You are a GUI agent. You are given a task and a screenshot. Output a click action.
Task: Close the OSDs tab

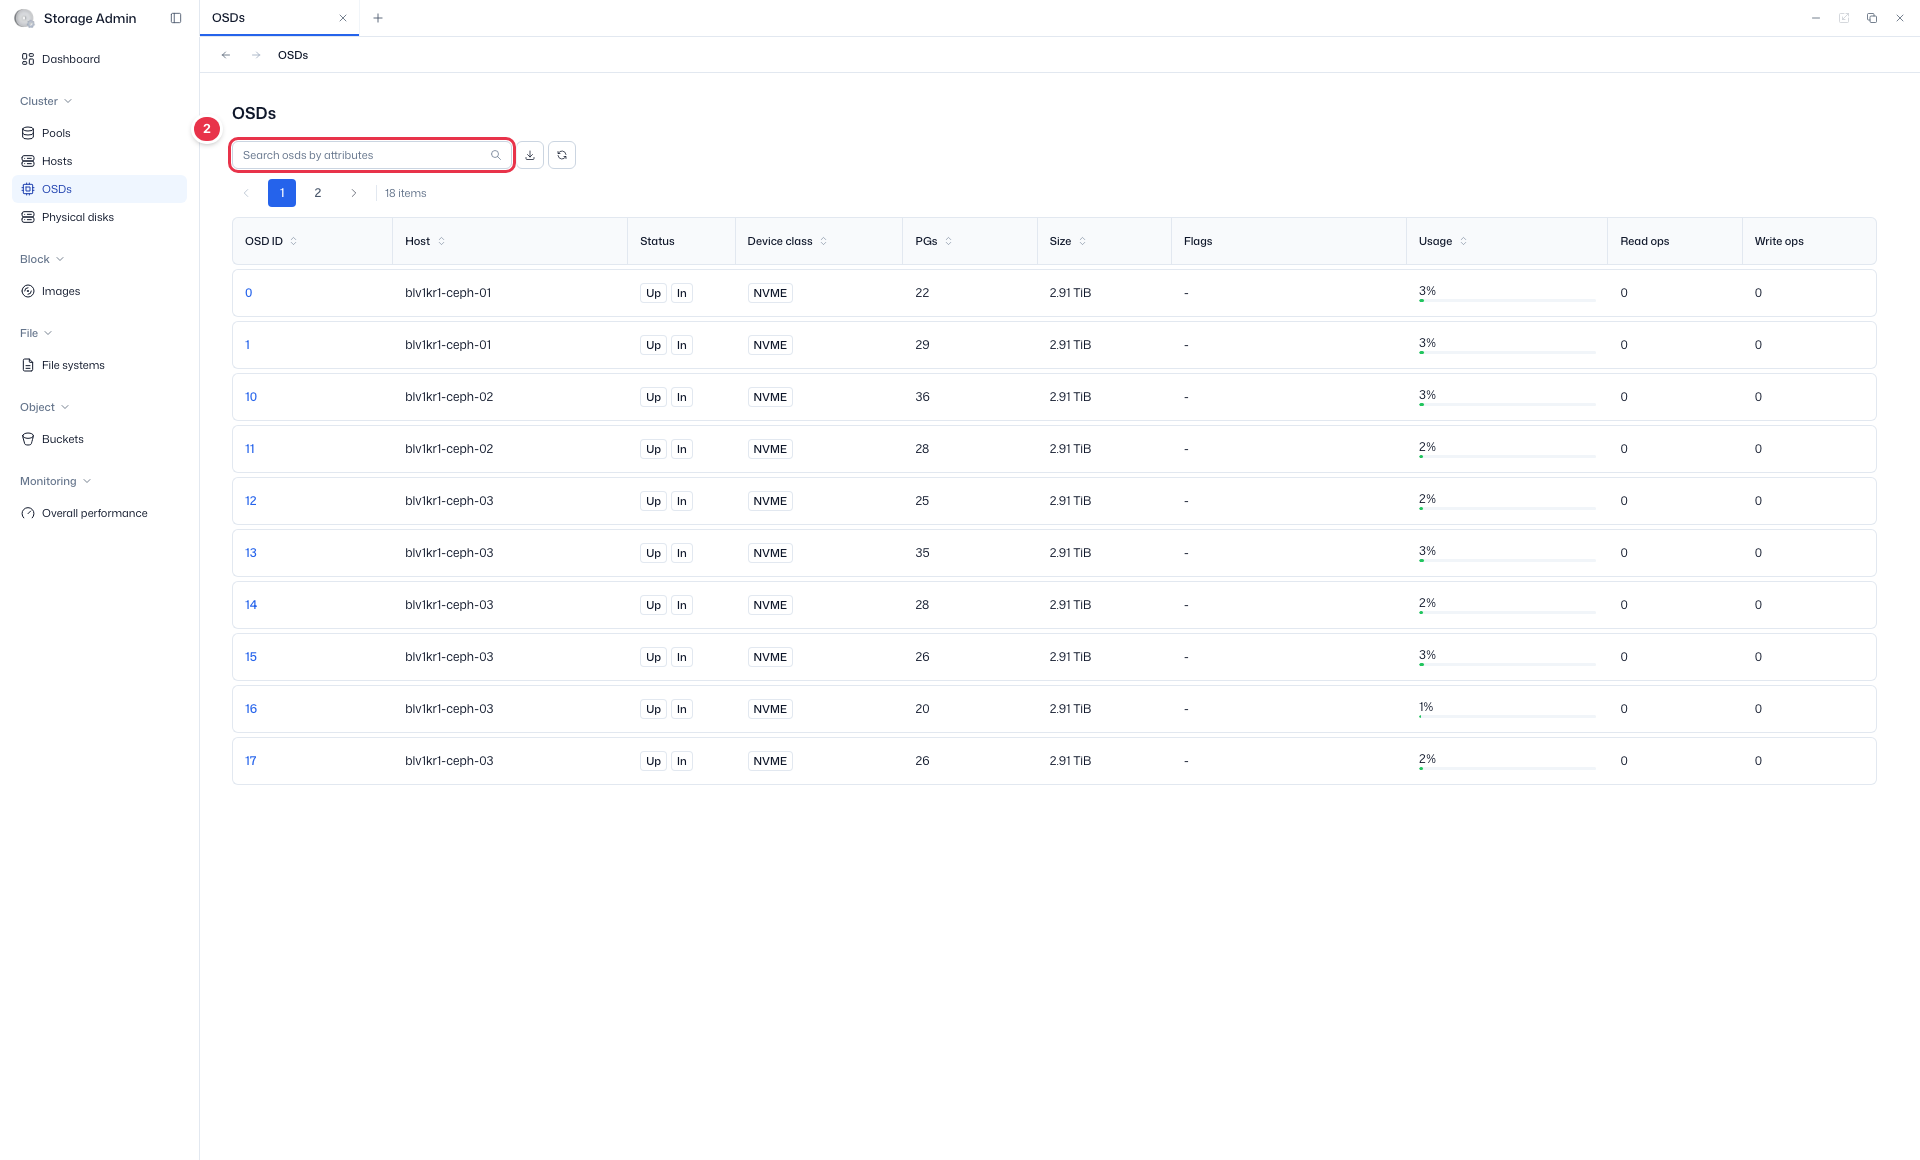(343, 18)
